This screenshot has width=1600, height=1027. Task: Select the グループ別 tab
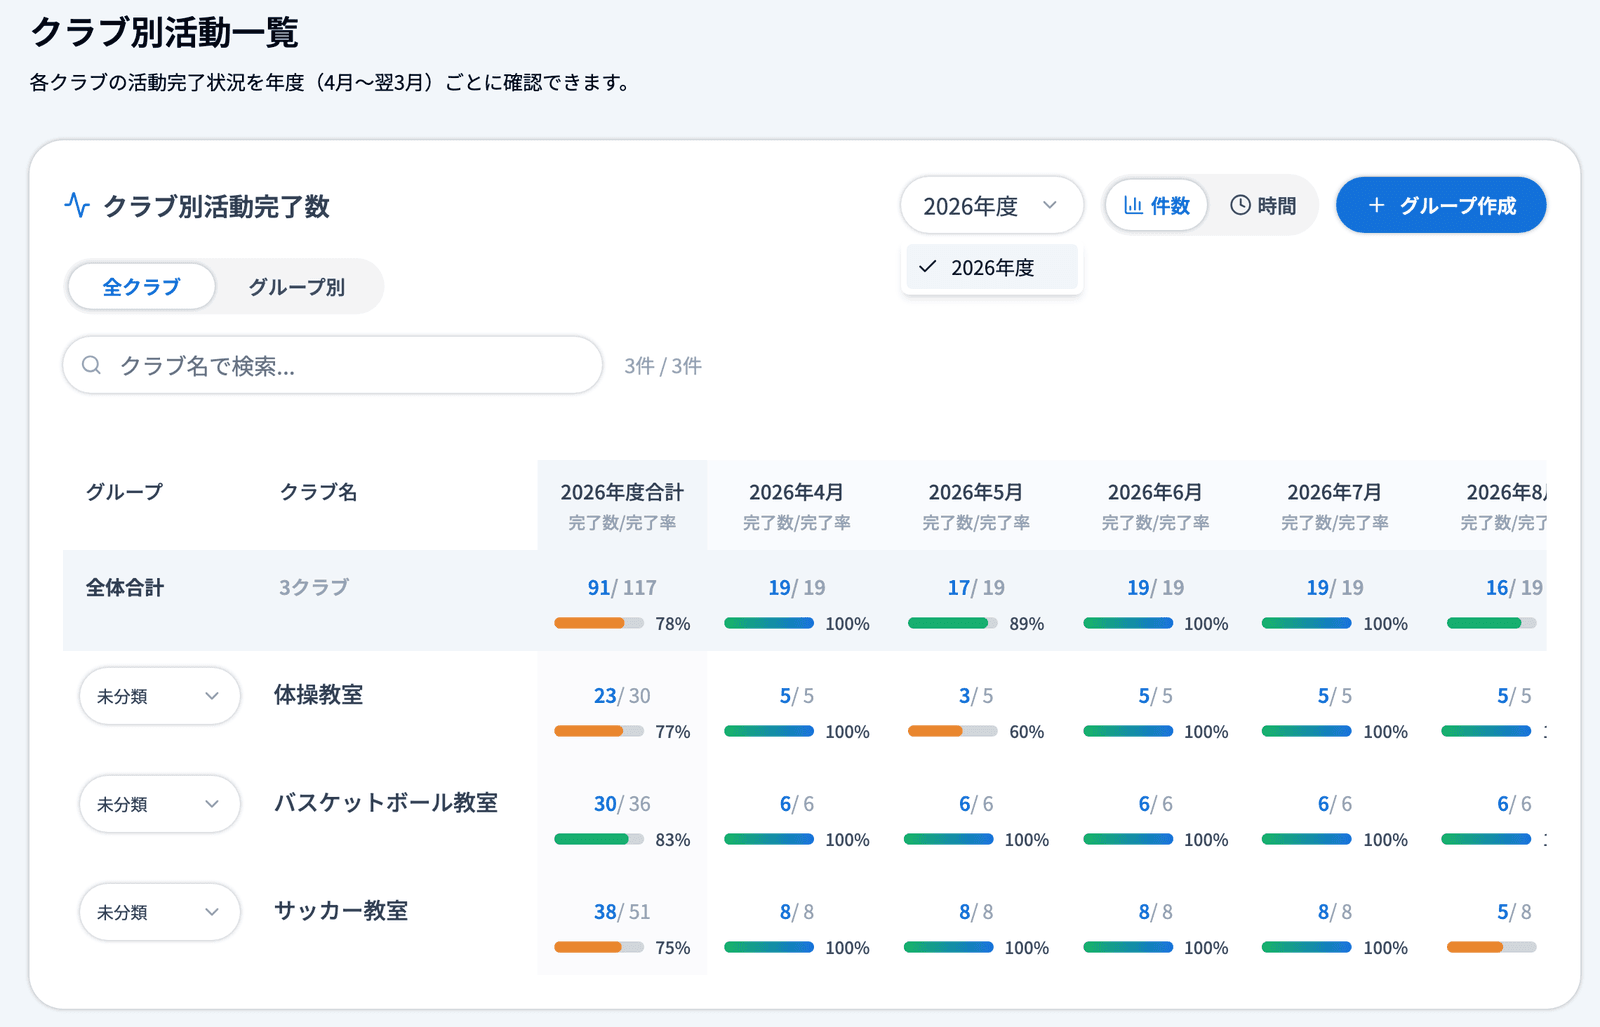click(x=297, y=287)
